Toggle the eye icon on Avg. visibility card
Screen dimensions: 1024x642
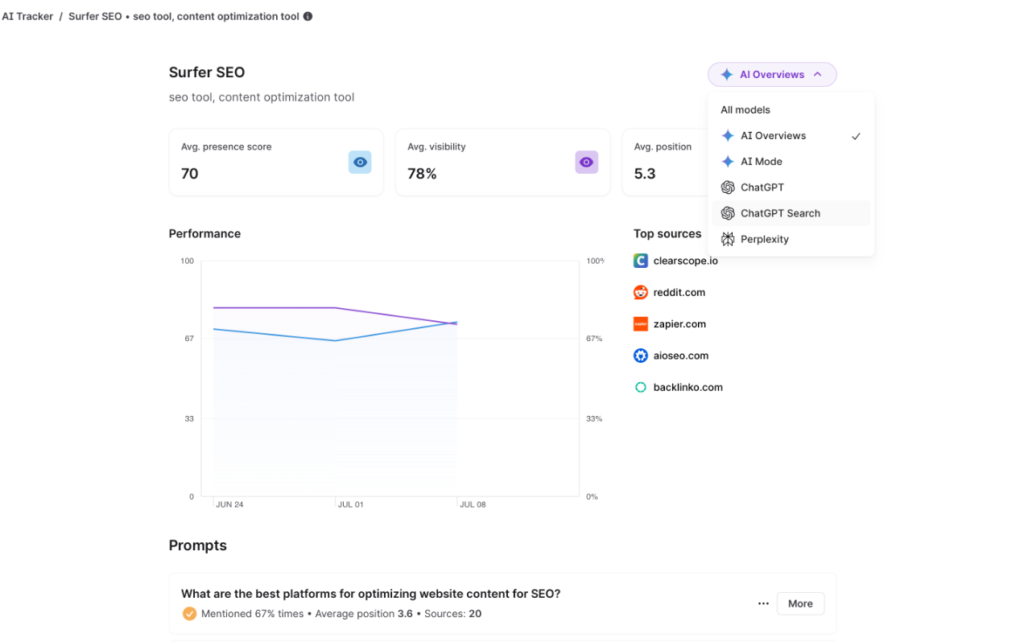[585, 161]
